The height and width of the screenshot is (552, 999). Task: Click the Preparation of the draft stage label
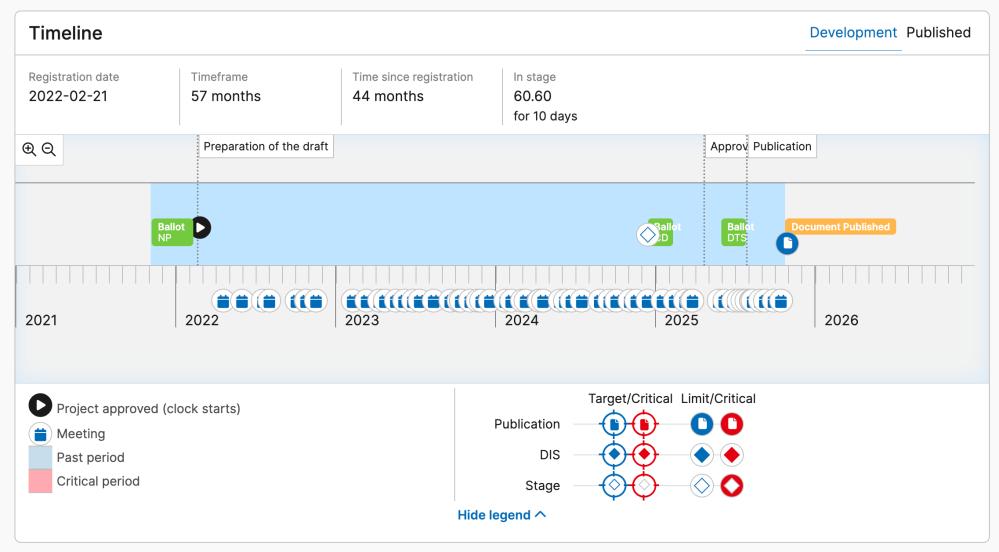266,146
